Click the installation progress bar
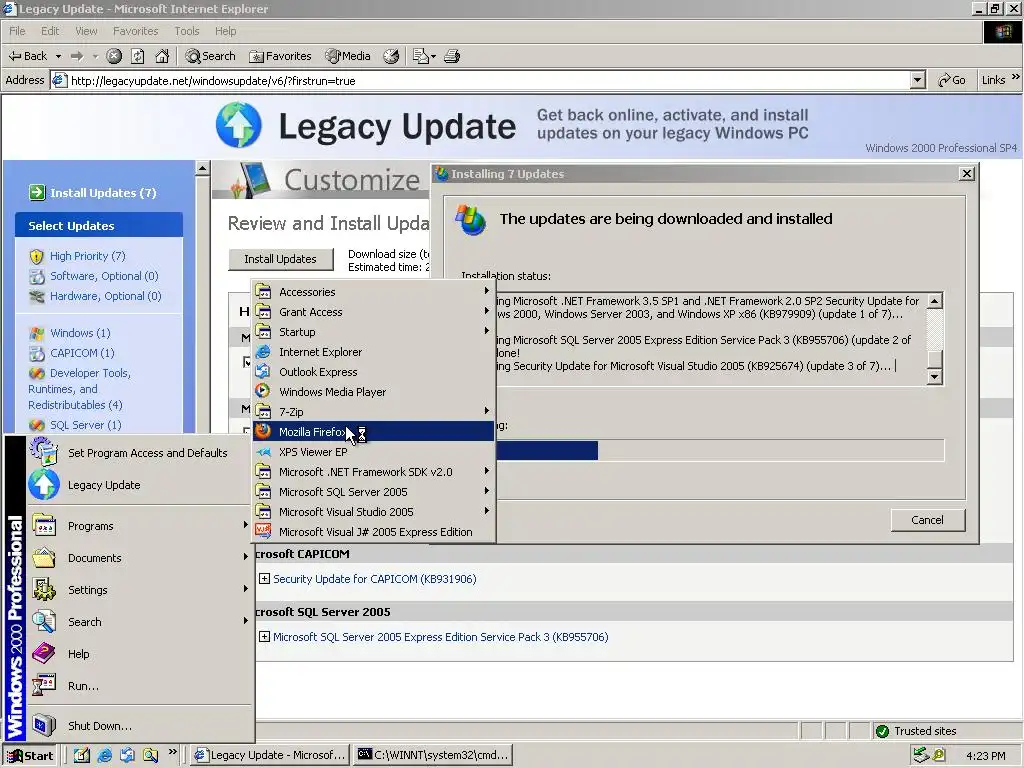 click(718, 450)
